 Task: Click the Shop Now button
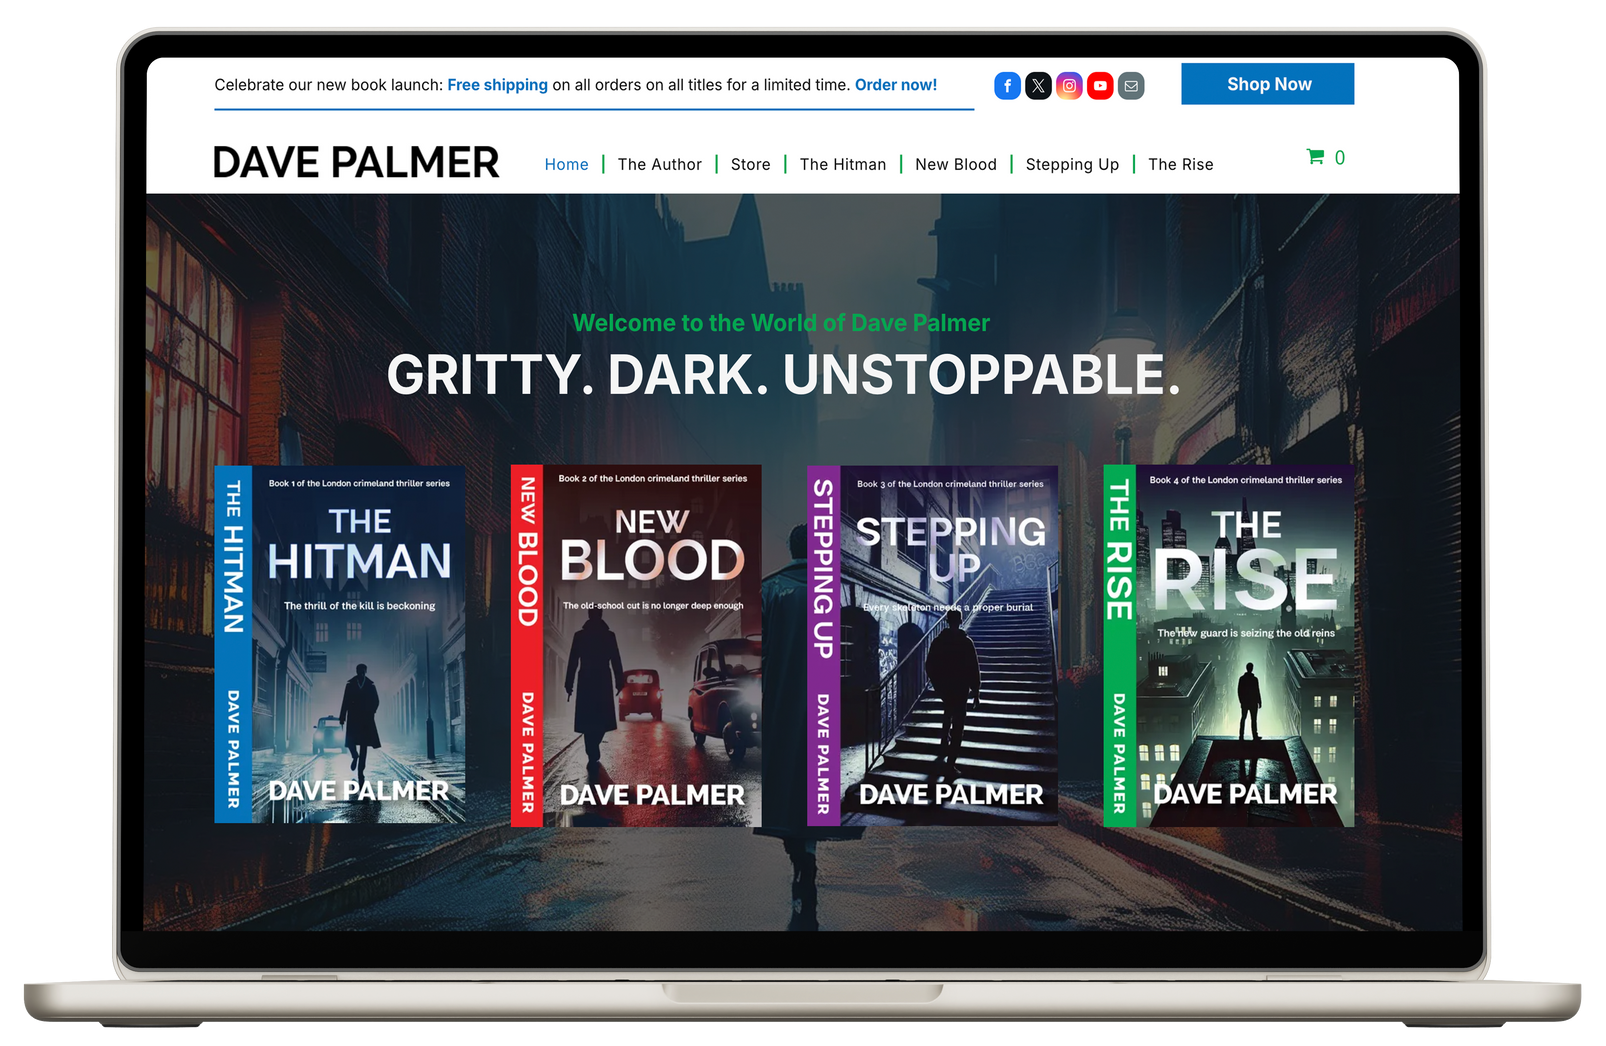(1268, 84)
